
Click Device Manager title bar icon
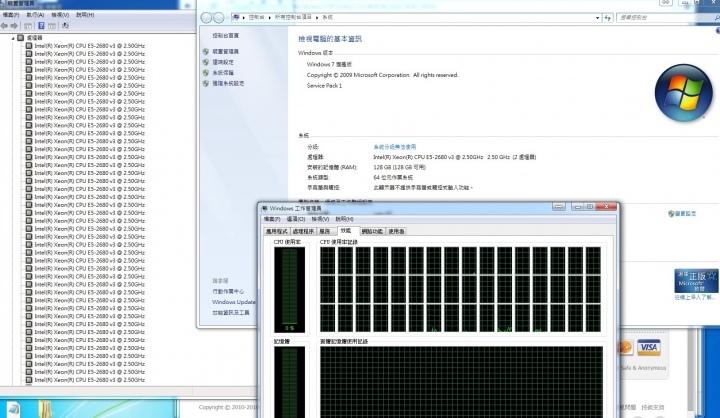tap(4, 3)
